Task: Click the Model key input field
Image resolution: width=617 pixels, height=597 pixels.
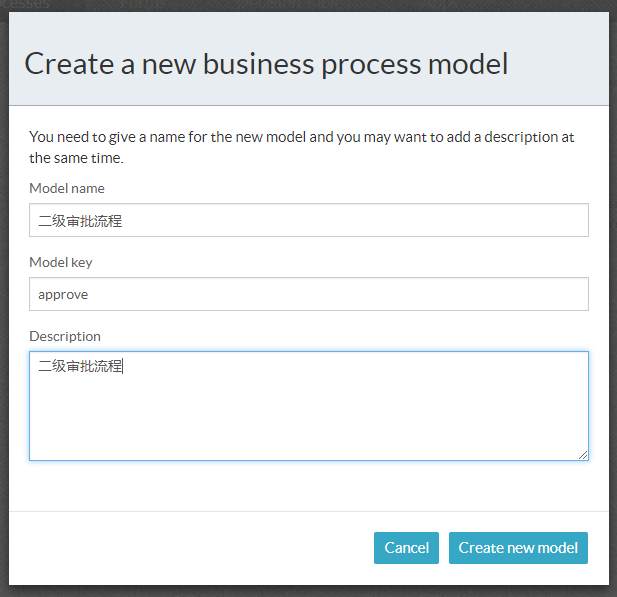Action: point(308,294)
